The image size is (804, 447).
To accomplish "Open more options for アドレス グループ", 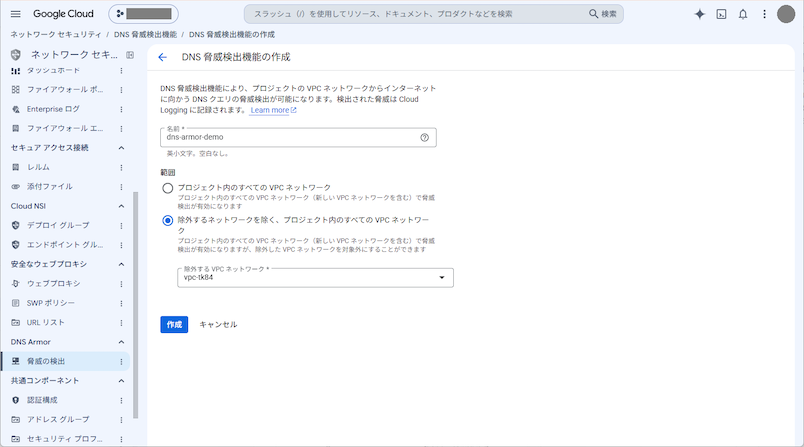I will [x=122, y=420].
